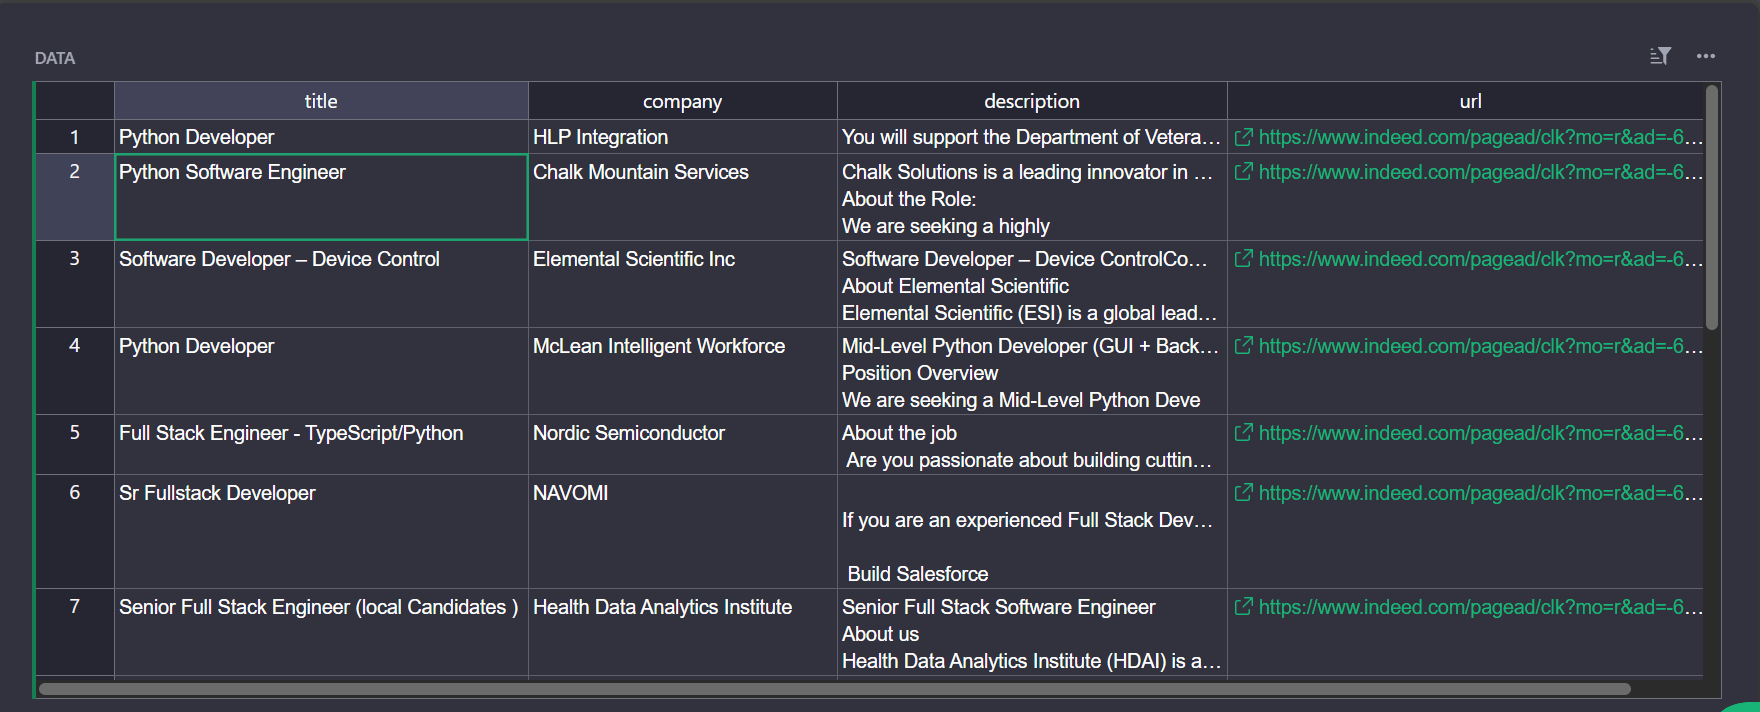Screen dimensions: 1760x712
Task: Select 'Full Stack Engineer - TypeScript/Python' cell
Action: [321, 444]
